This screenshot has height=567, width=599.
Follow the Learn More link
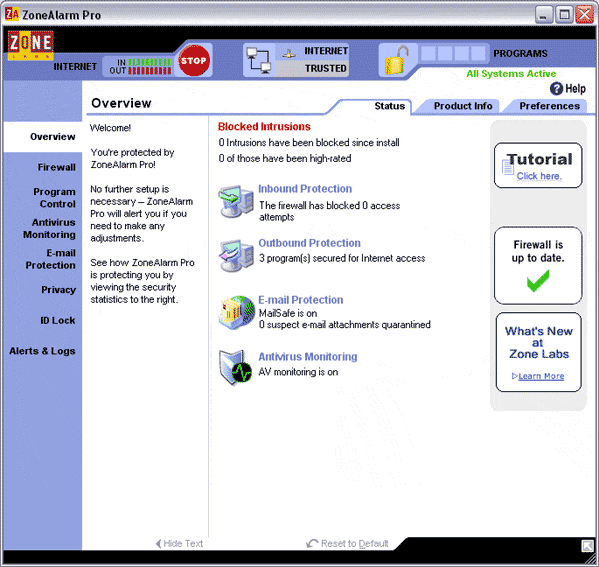pos(541,376)
